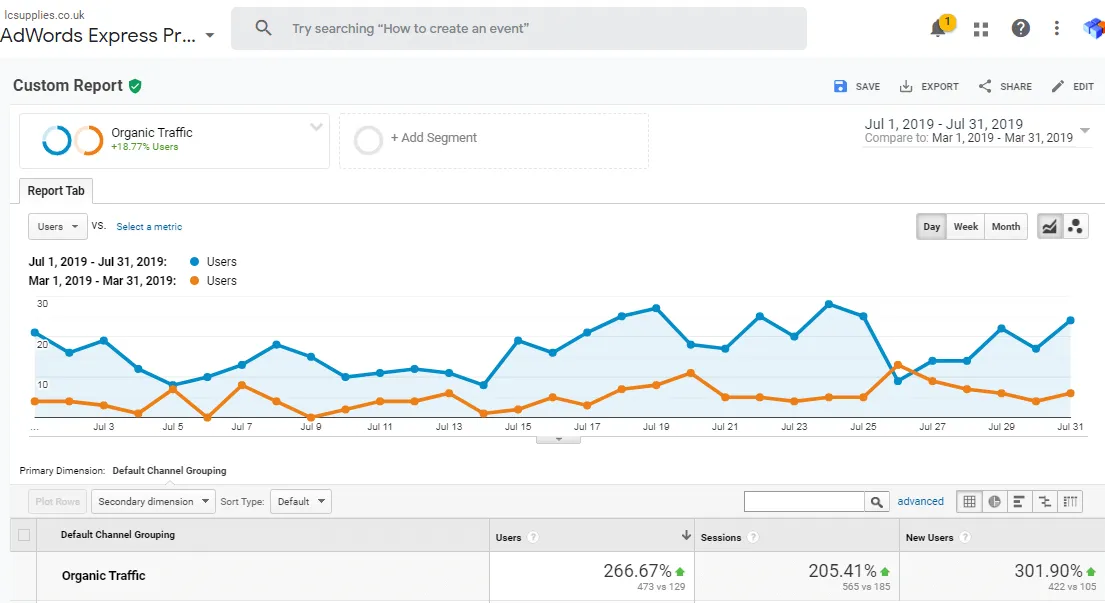Open the date range picker
1105x603 pixels.
[x=977, y=130]
